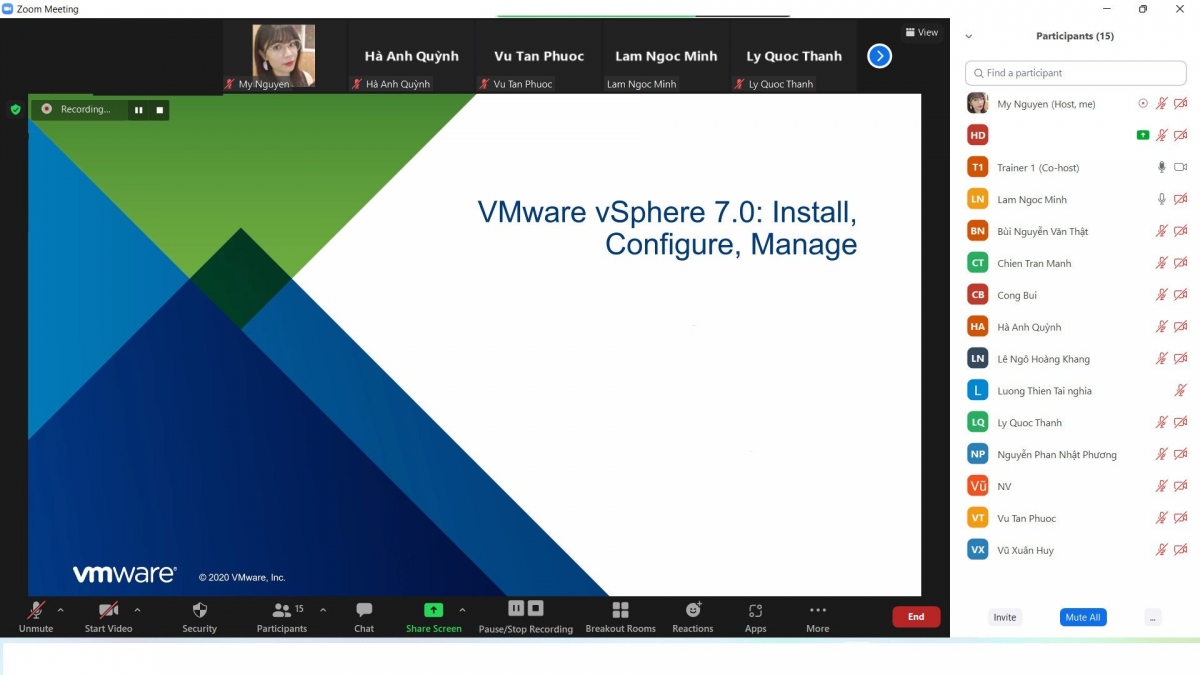
Task: Click Trainer 1's camera icon
Action: 1180,167
